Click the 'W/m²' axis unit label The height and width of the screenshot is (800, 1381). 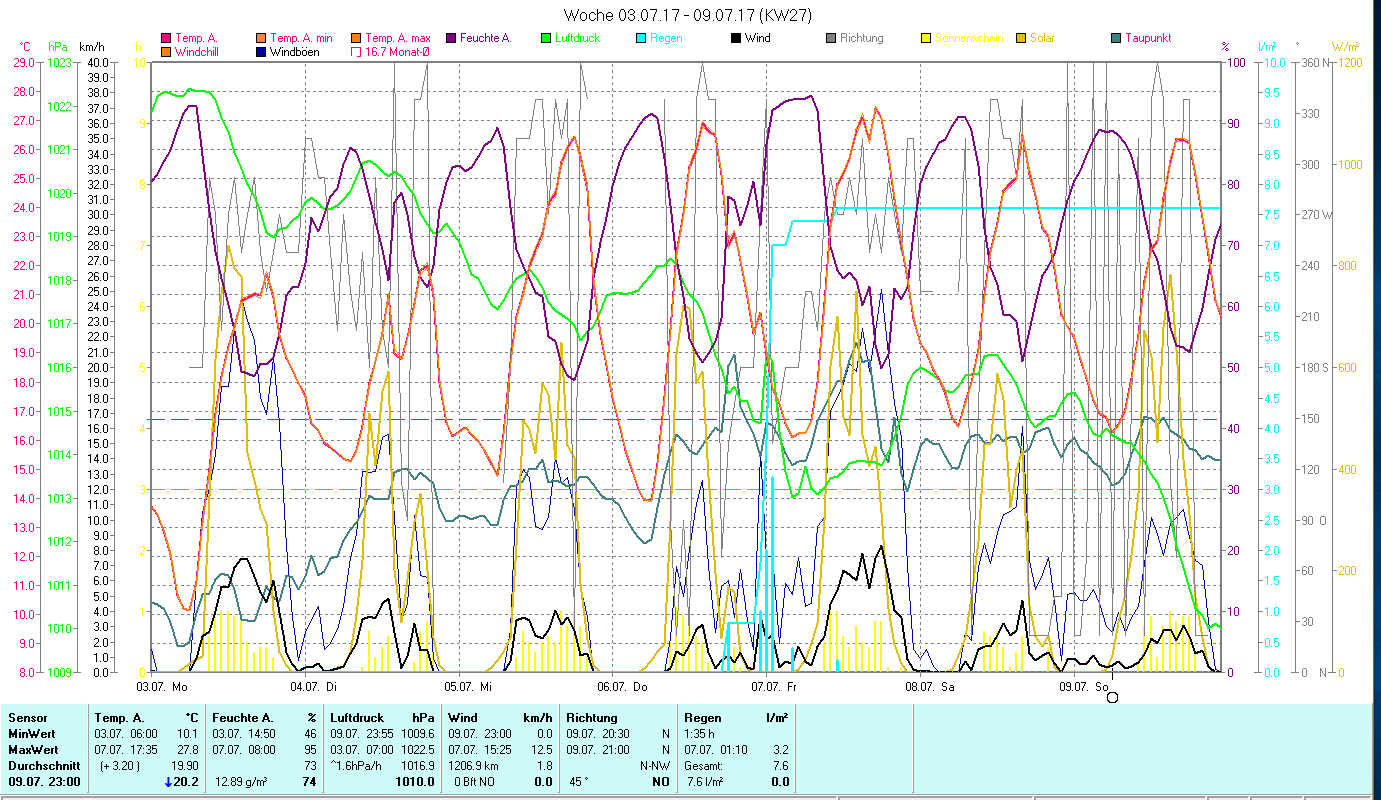point(1344,47)
